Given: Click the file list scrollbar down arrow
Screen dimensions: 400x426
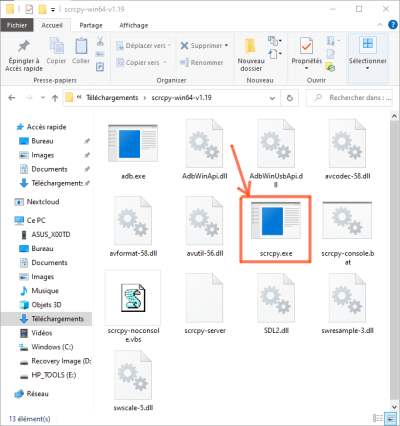Looking at the screenshot, I should (394, 407).
